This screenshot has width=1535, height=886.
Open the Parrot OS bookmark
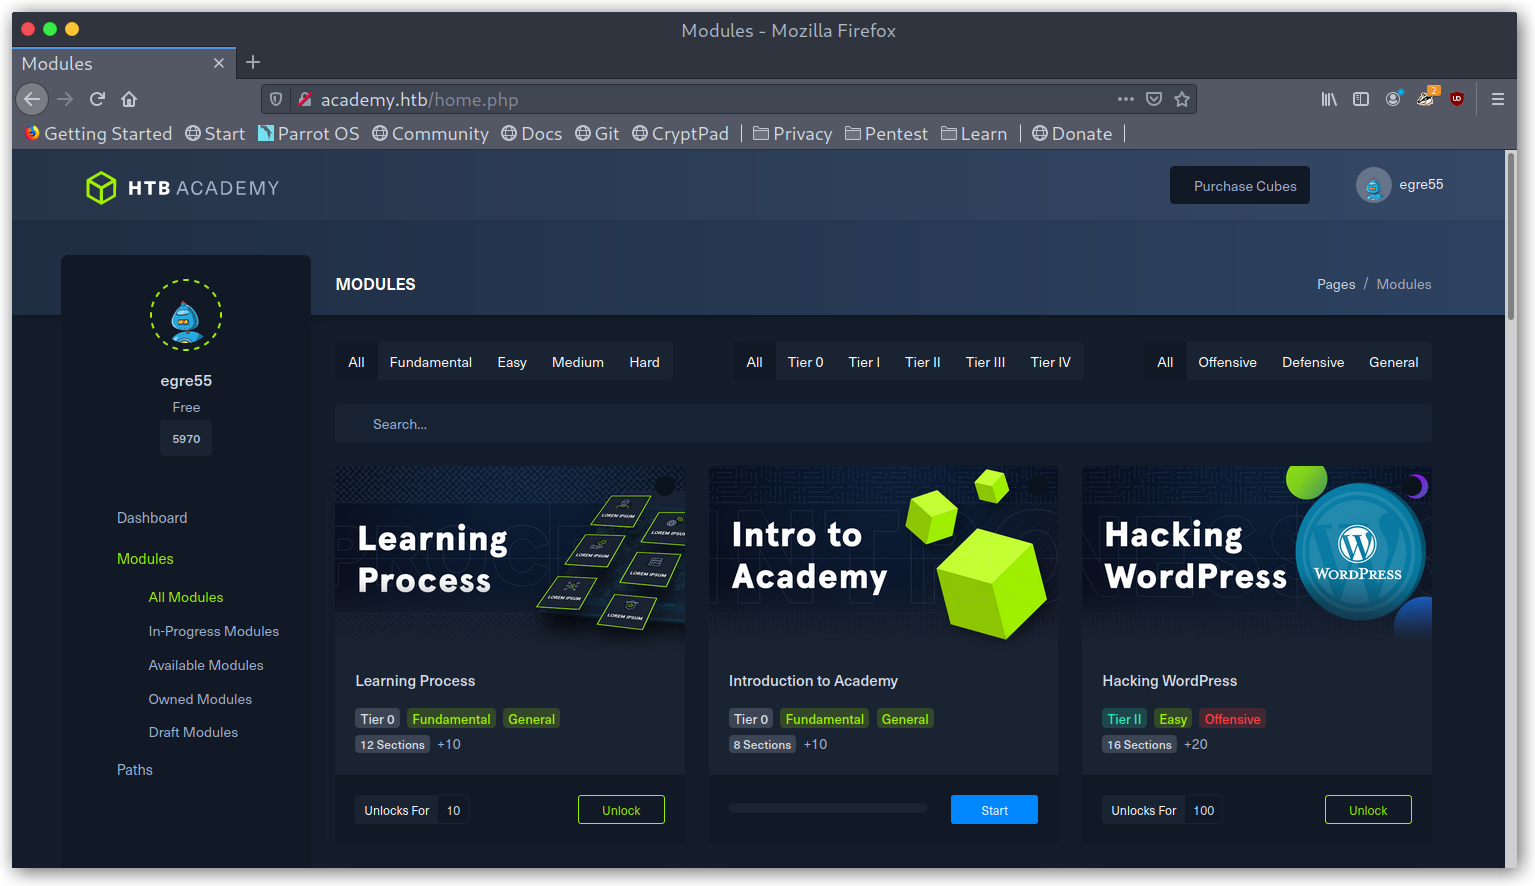click(x=308, y=134)
